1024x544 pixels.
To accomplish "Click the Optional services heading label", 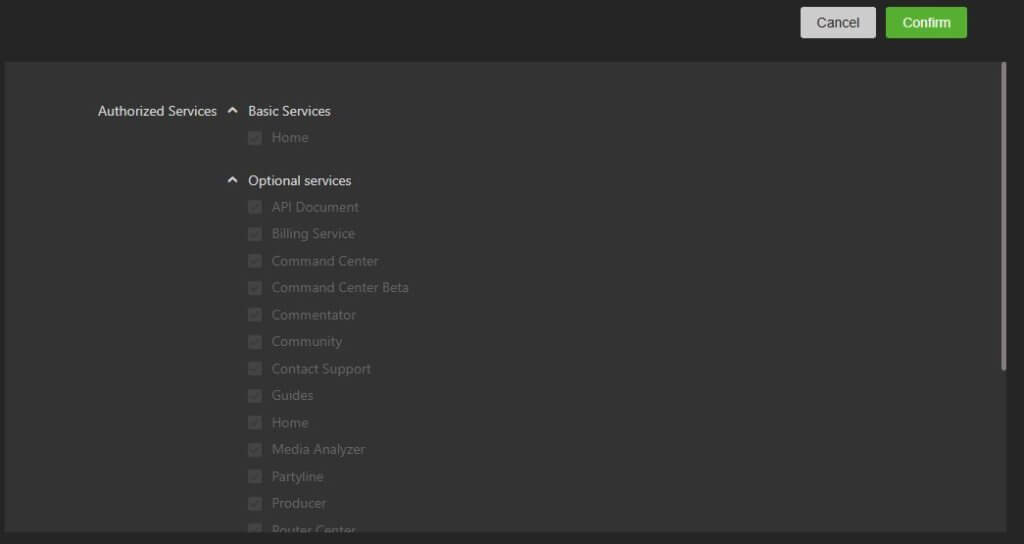I will click(x=300, y=181).
